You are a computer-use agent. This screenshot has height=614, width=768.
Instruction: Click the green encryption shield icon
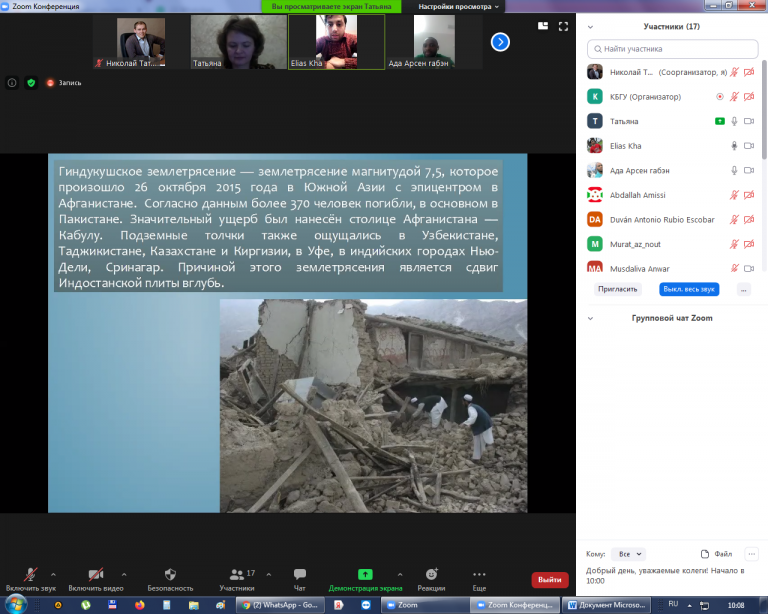point(30,82)
